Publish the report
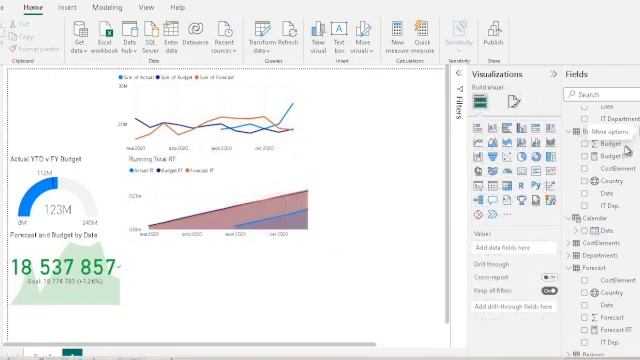 [493, 33]
